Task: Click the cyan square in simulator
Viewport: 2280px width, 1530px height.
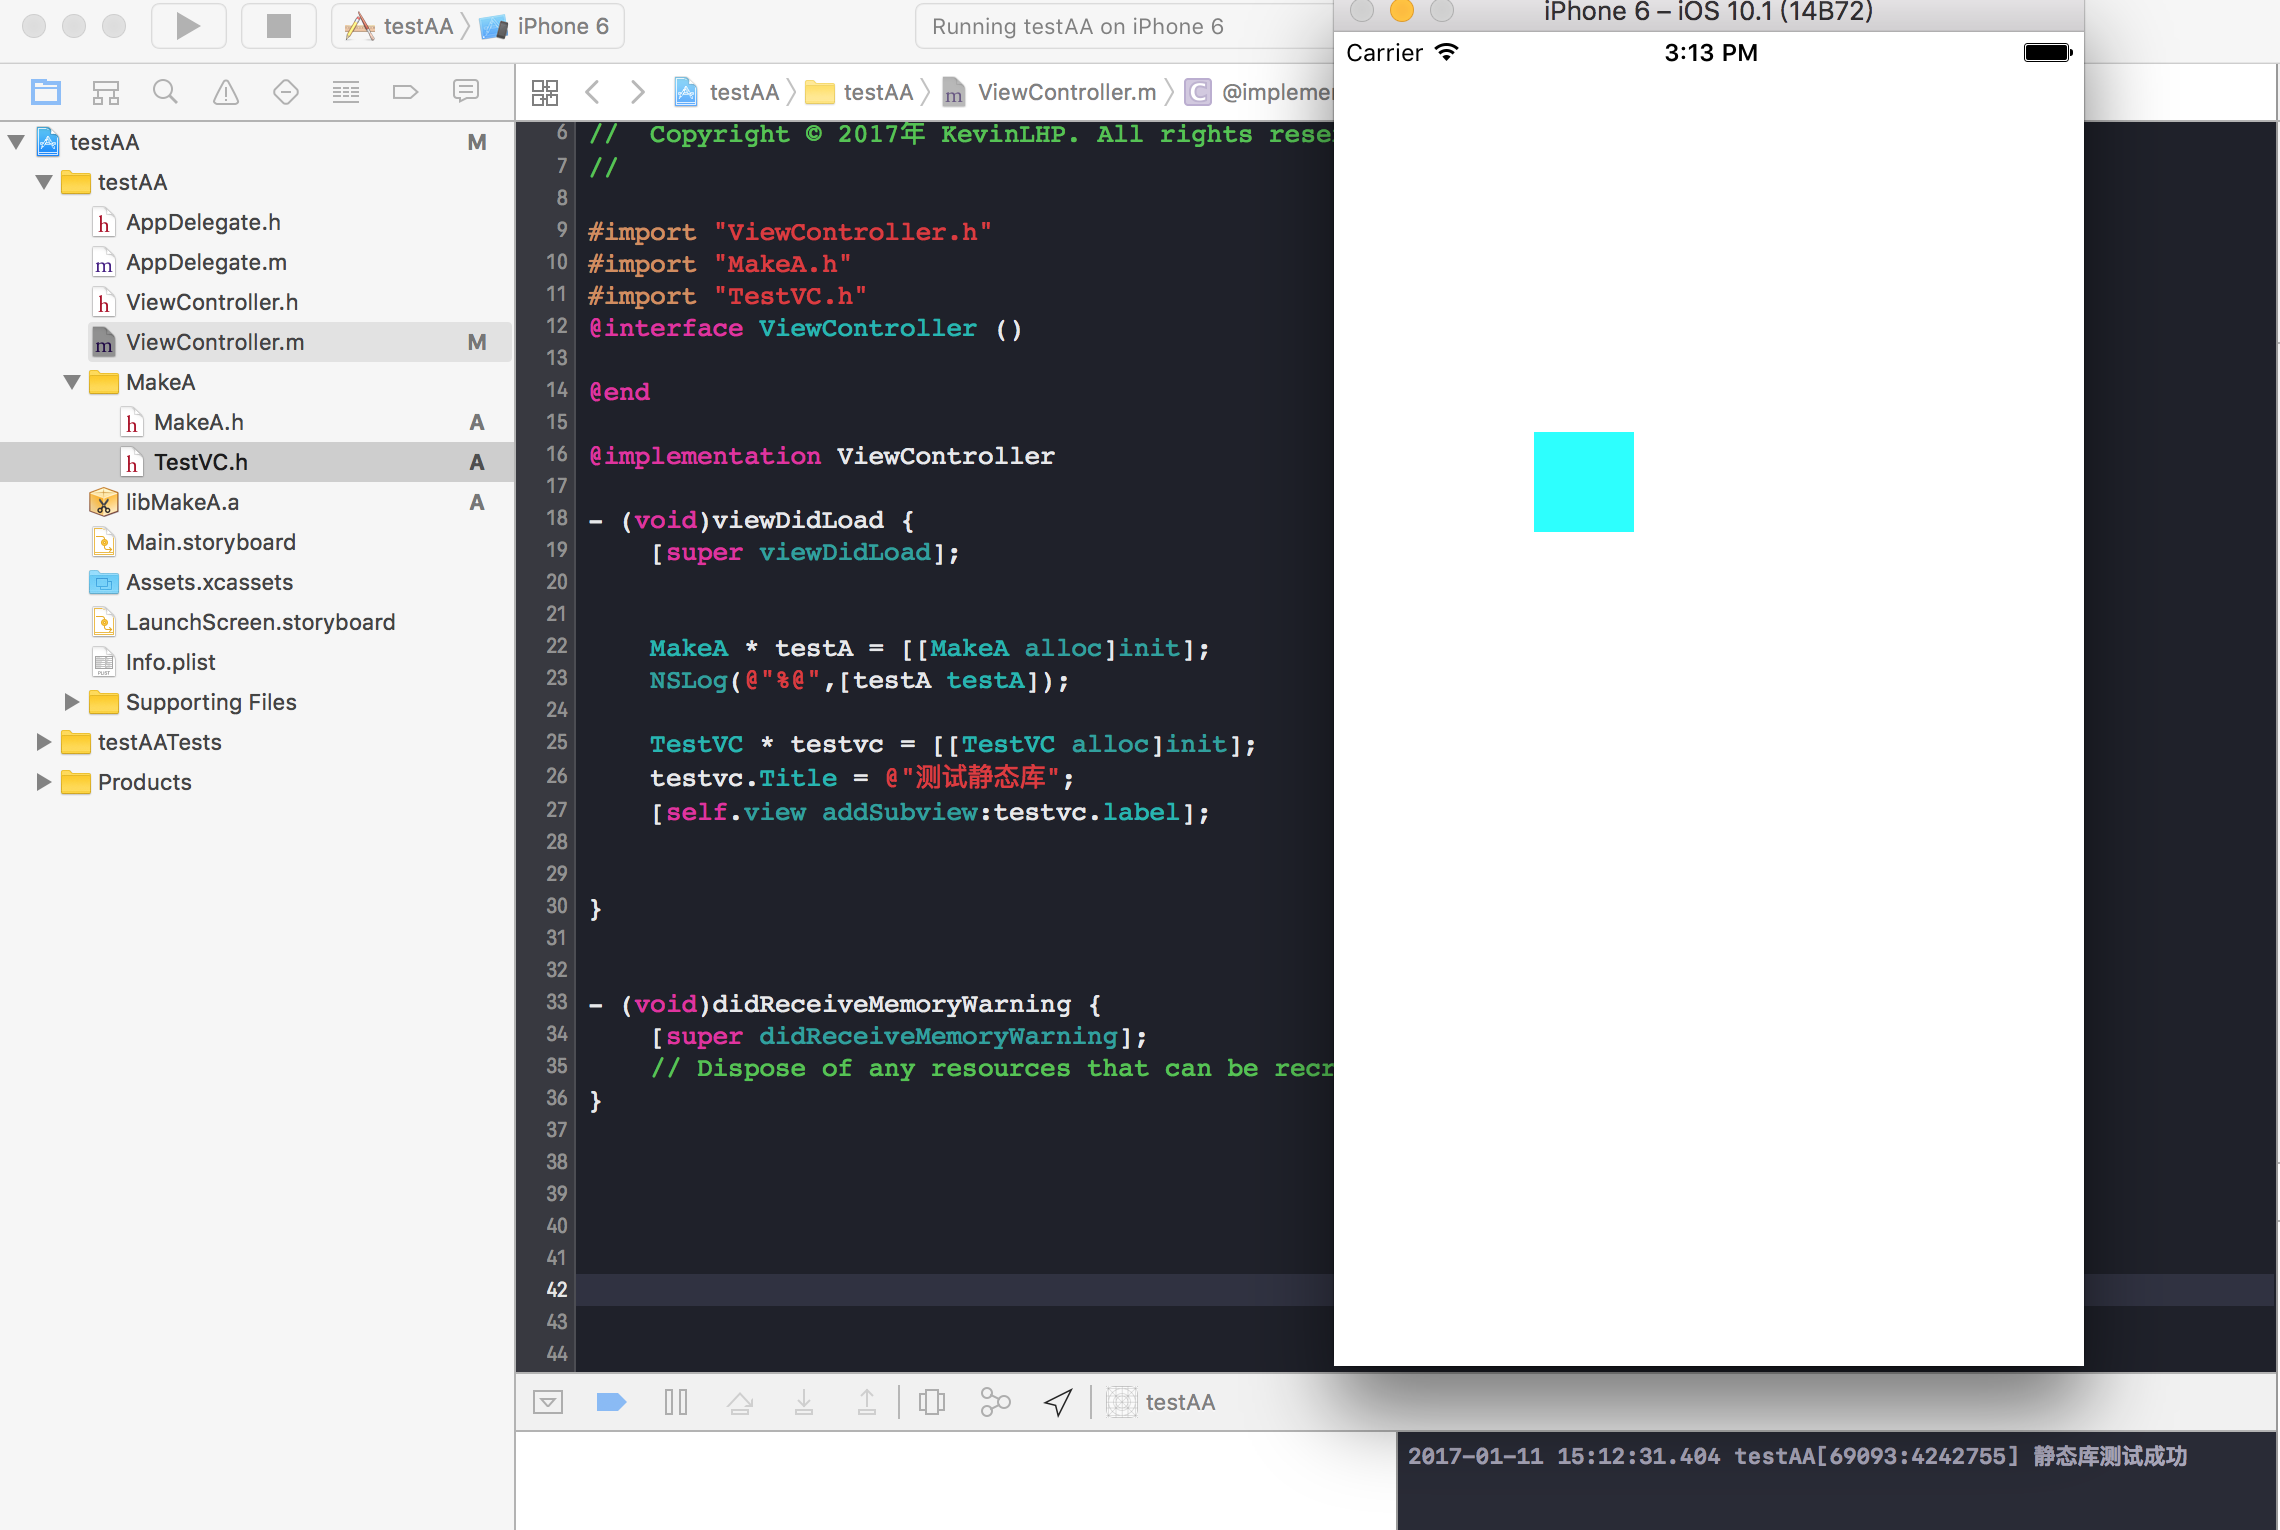Action: [x=1583, y=481]
